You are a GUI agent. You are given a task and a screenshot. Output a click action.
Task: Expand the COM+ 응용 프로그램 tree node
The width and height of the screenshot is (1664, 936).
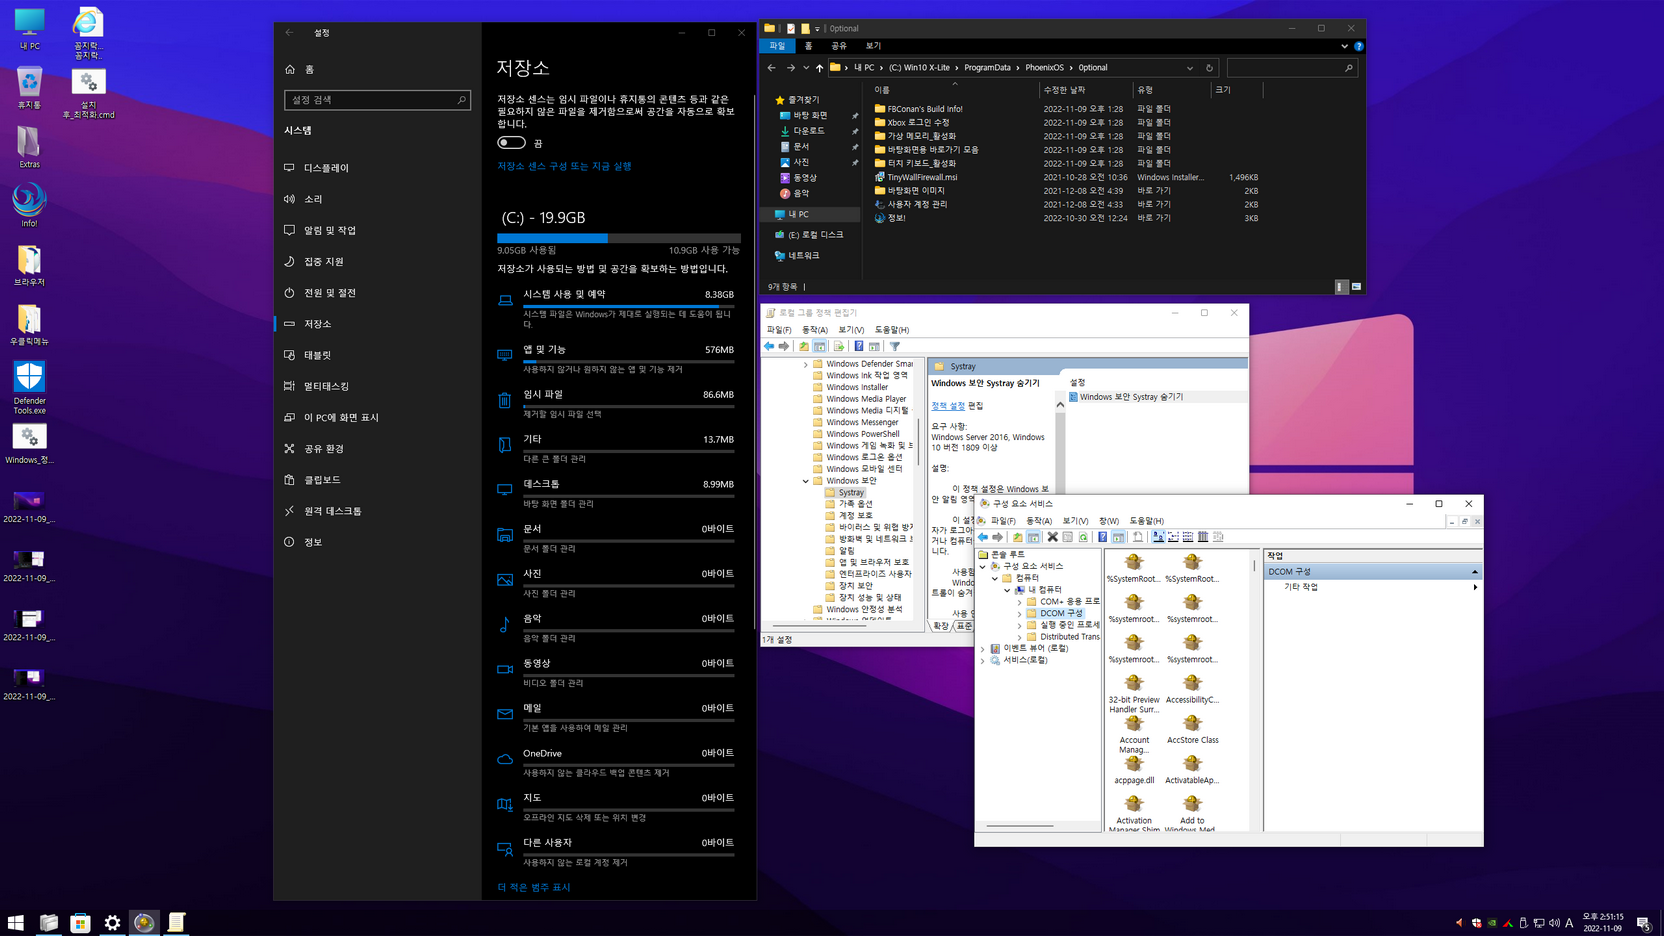[x=1019, y=602]
